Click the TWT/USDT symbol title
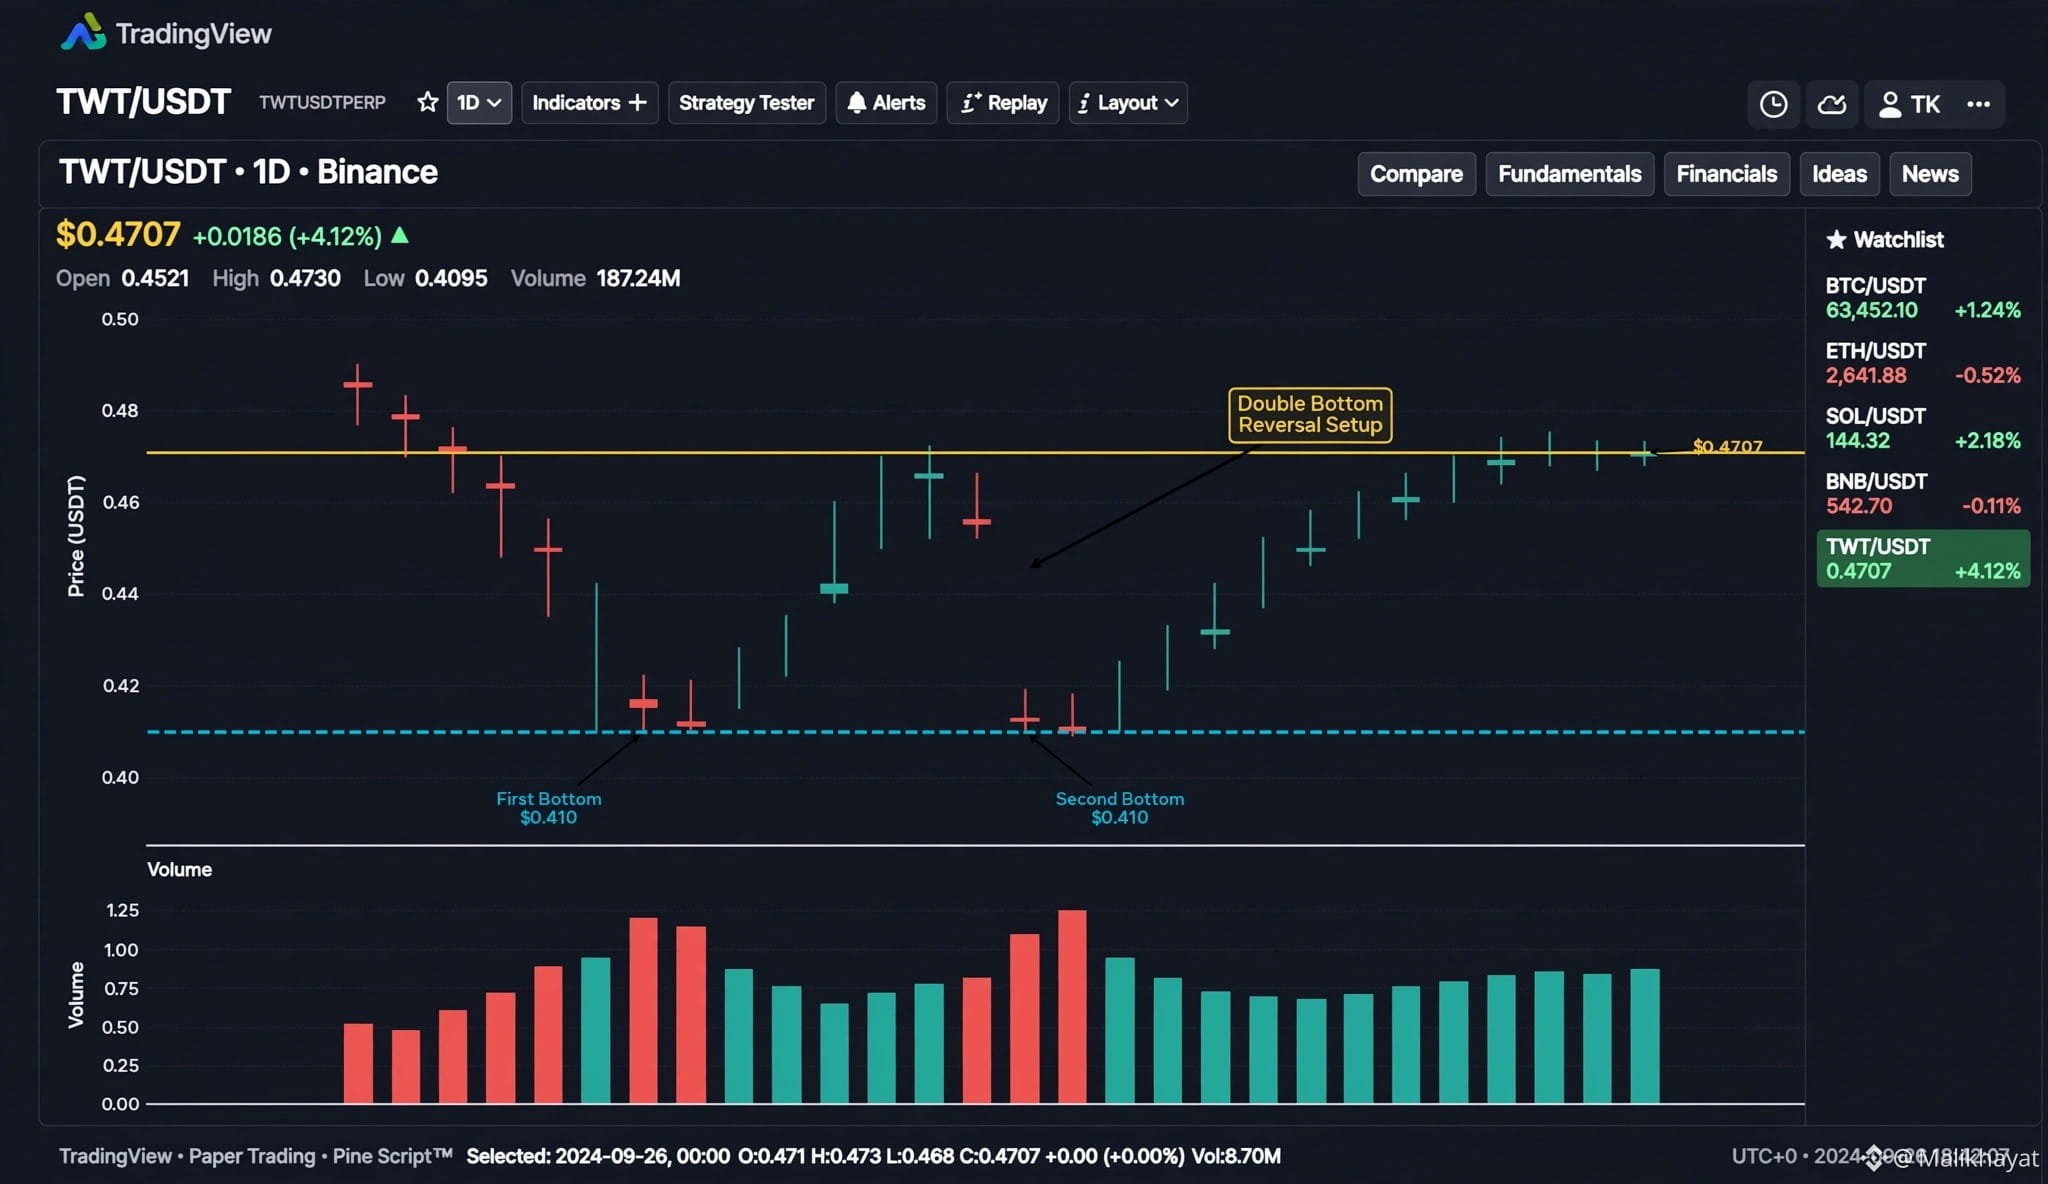The width and height of the screenshot is (2048, 1184). coord(143,102)
